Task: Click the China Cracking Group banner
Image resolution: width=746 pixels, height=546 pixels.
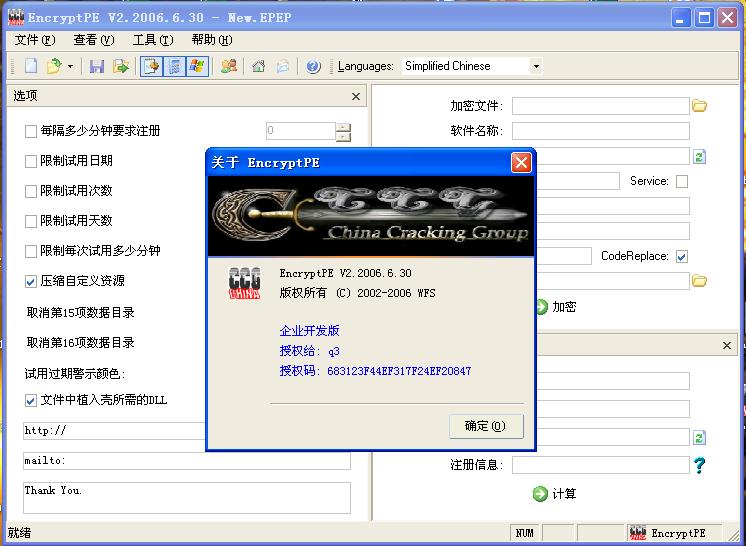Action: pos(371,216)
